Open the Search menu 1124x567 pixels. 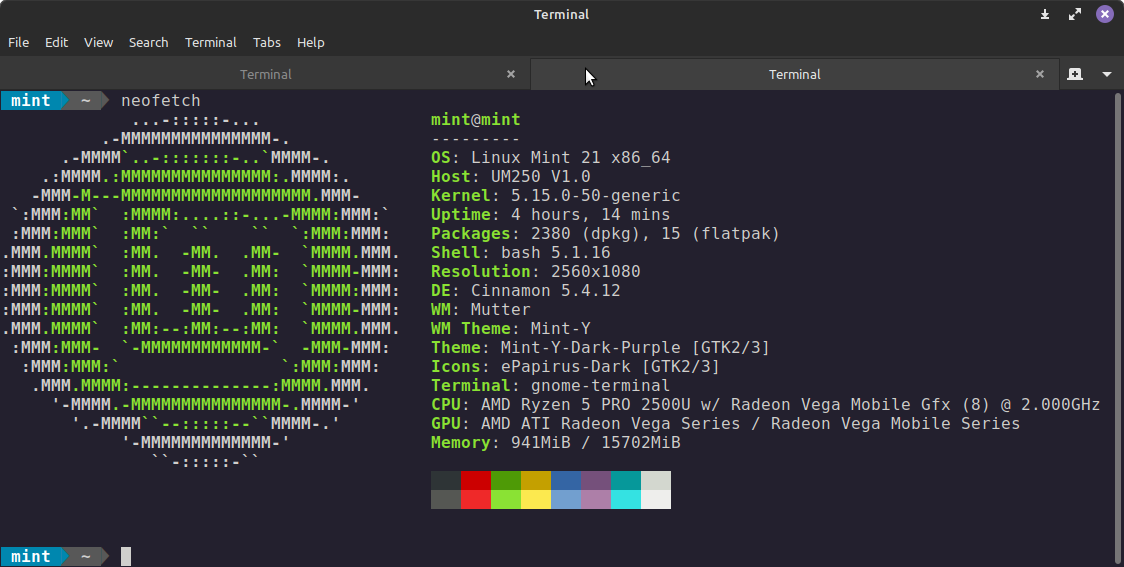click(148, 42)
